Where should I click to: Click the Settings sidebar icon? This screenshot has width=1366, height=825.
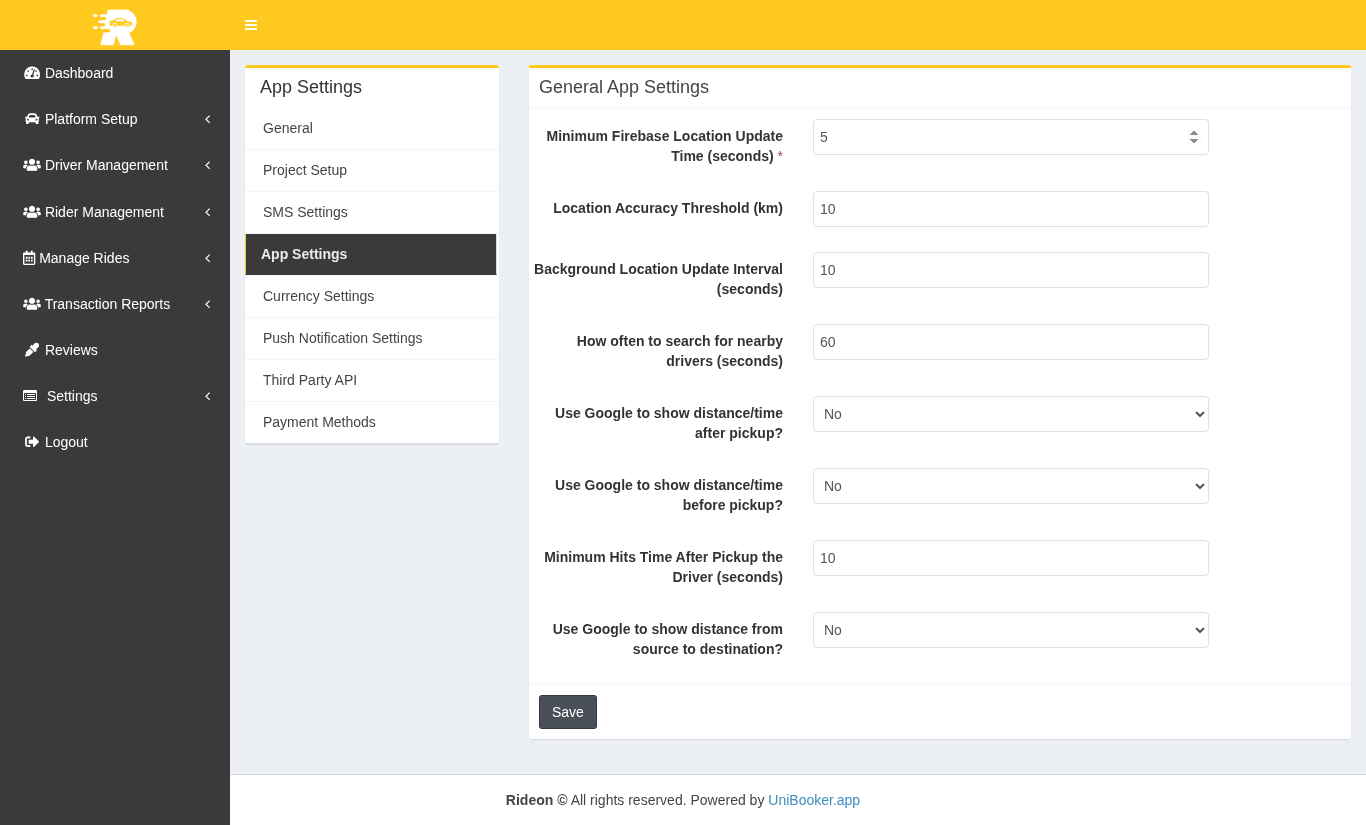(x=30, y=396)
